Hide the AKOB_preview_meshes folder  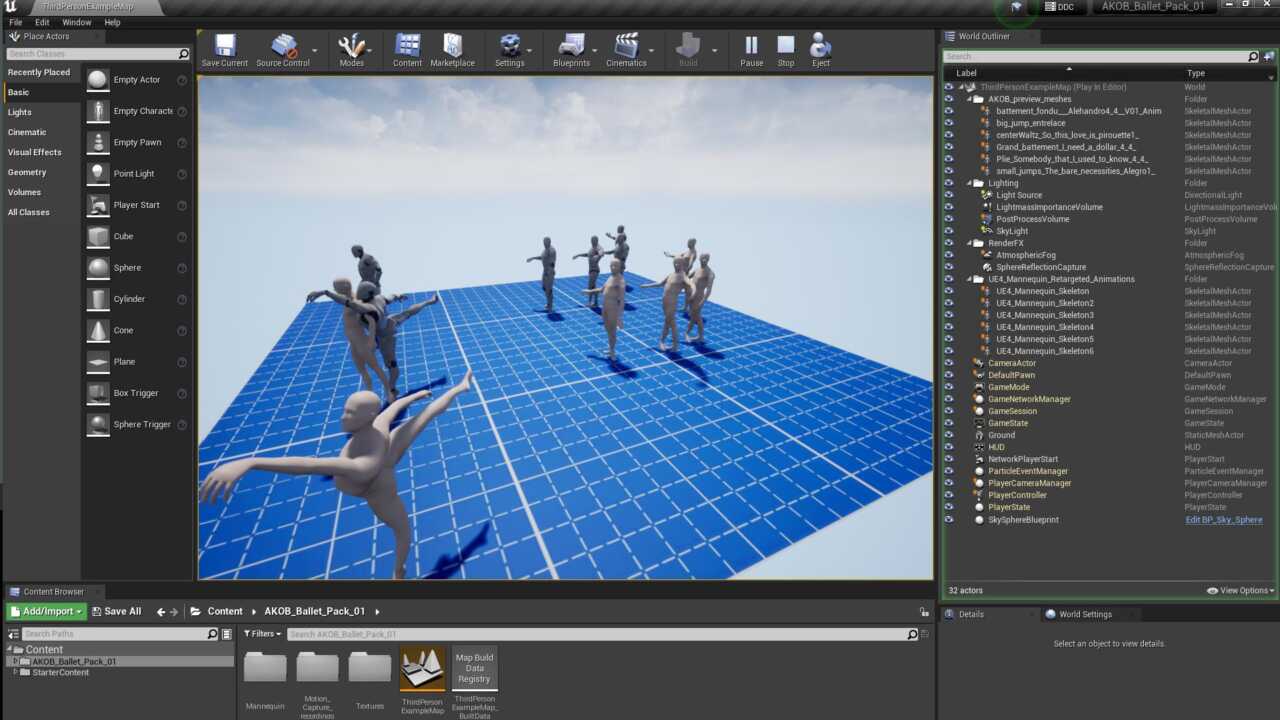pos(949,99)
